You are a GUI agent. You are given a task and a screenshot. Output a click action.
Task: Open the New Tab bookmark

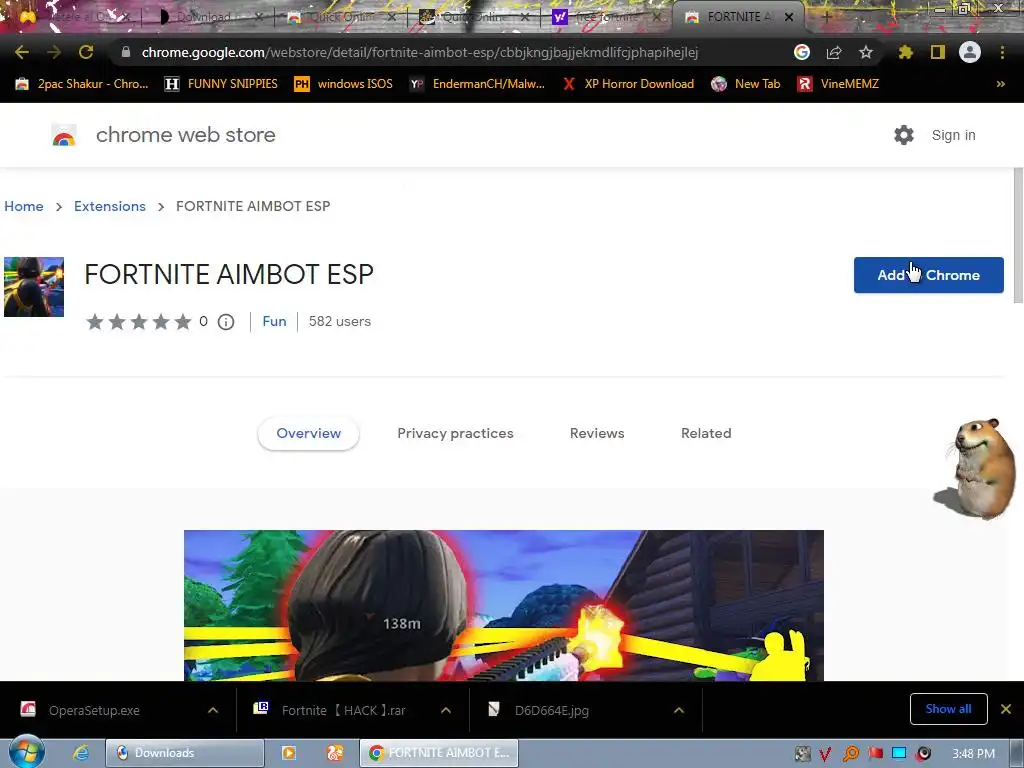746,84
